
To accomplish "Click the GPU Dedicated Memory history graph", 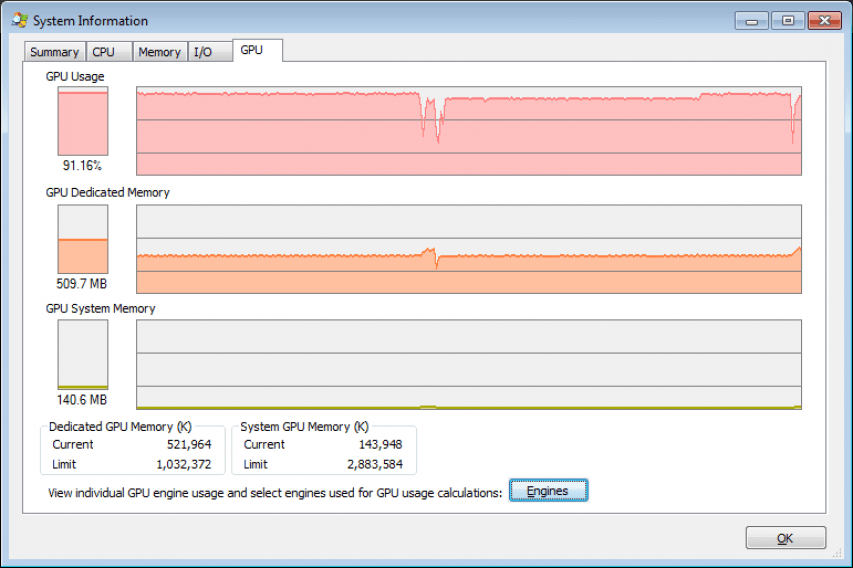I will click(x=468, y=249).
